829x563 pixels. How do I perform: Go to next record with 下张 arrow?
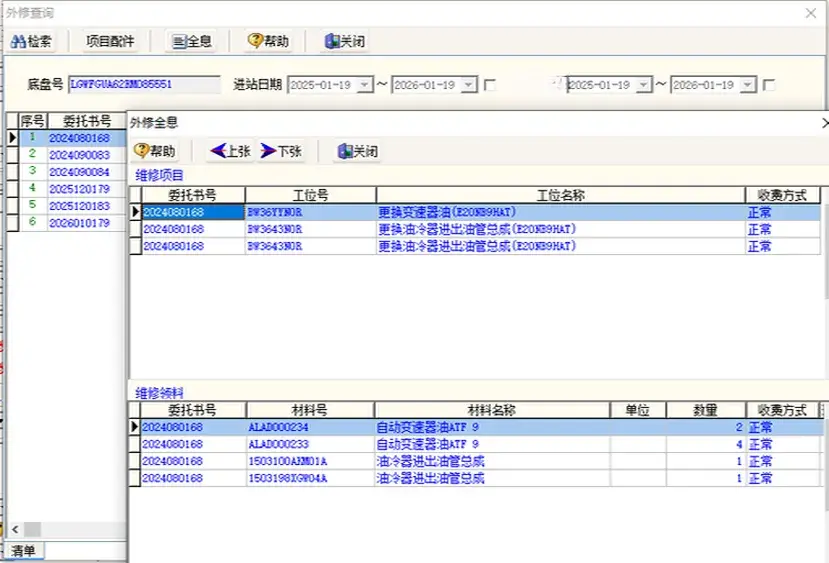tap(269, 151)
